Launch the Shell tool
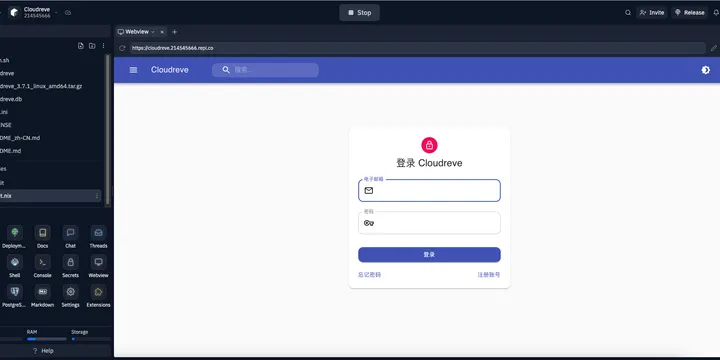The image size is (720, 360). [15, 262]
